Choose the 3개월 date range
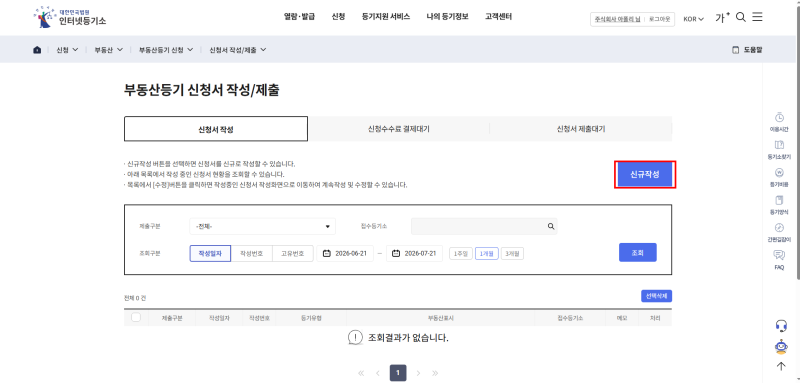This screenshot has width=800, height=383. tap(512, 253)
